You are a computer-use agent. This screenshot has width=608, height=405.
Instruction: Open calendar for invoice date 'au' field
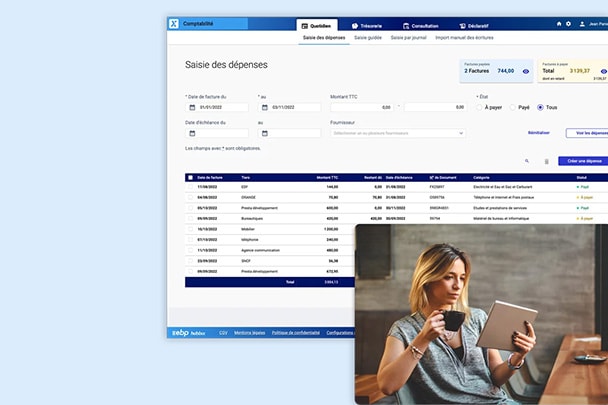264,107
